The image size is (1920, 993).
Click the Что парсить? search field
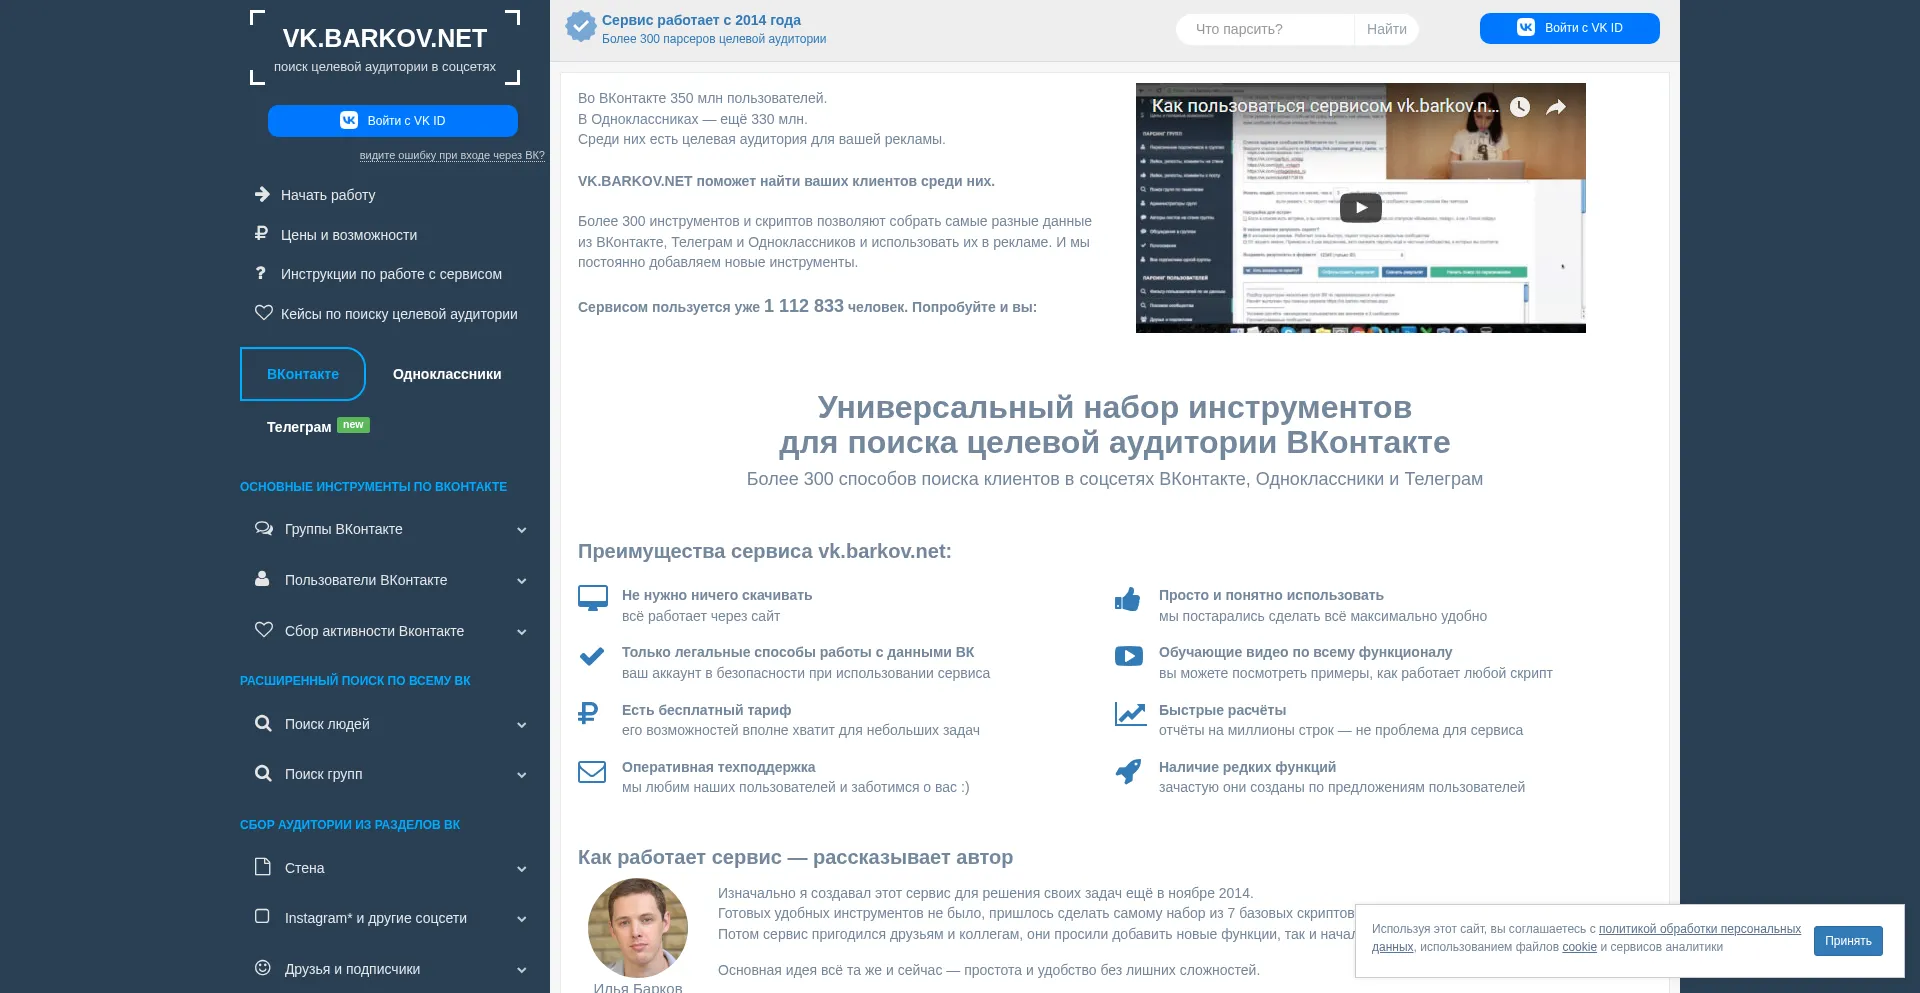pos(1264,29)
